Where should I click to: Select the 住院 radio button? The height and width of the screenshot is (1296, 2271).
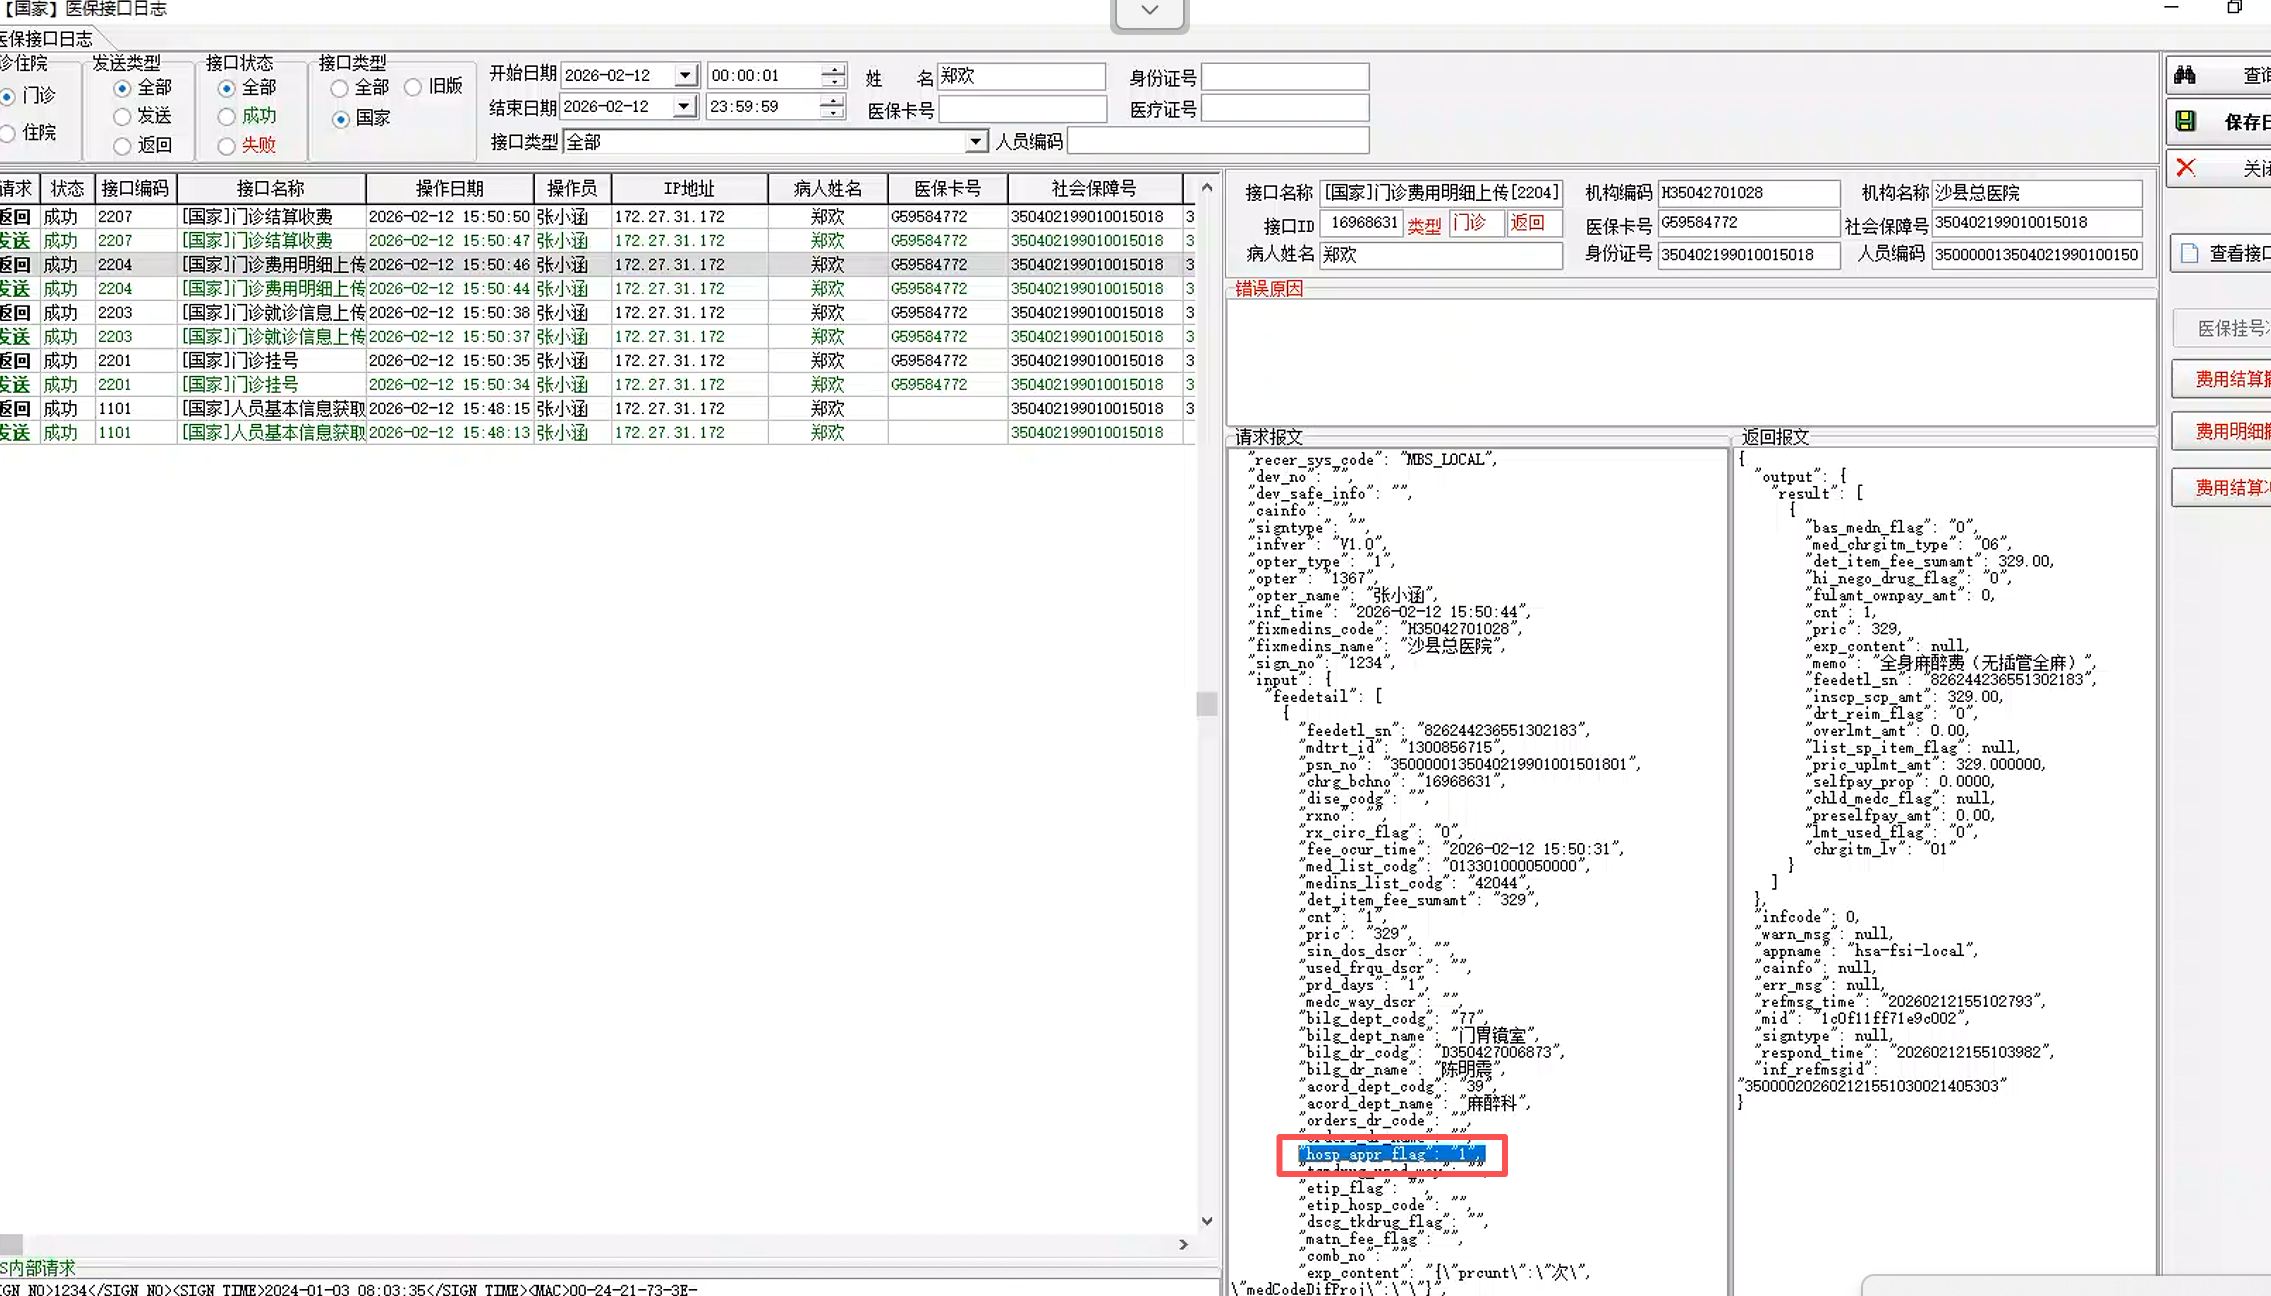point(8,133)
